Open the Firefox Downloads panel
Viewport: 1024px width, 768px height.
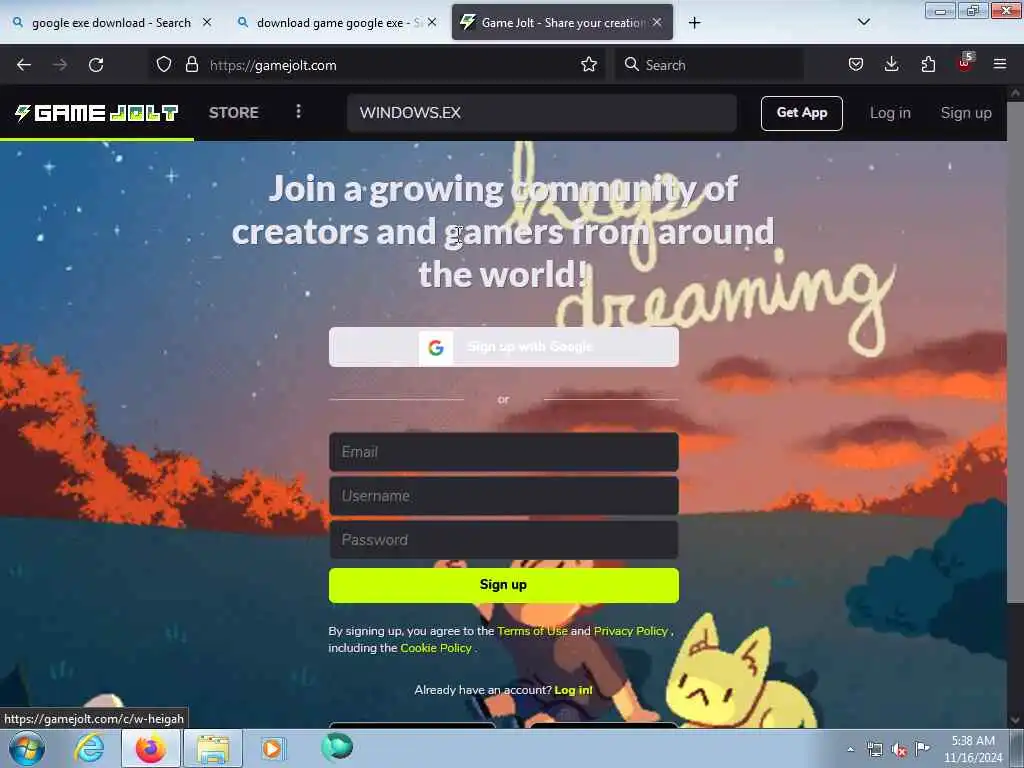tap(891, 65)
